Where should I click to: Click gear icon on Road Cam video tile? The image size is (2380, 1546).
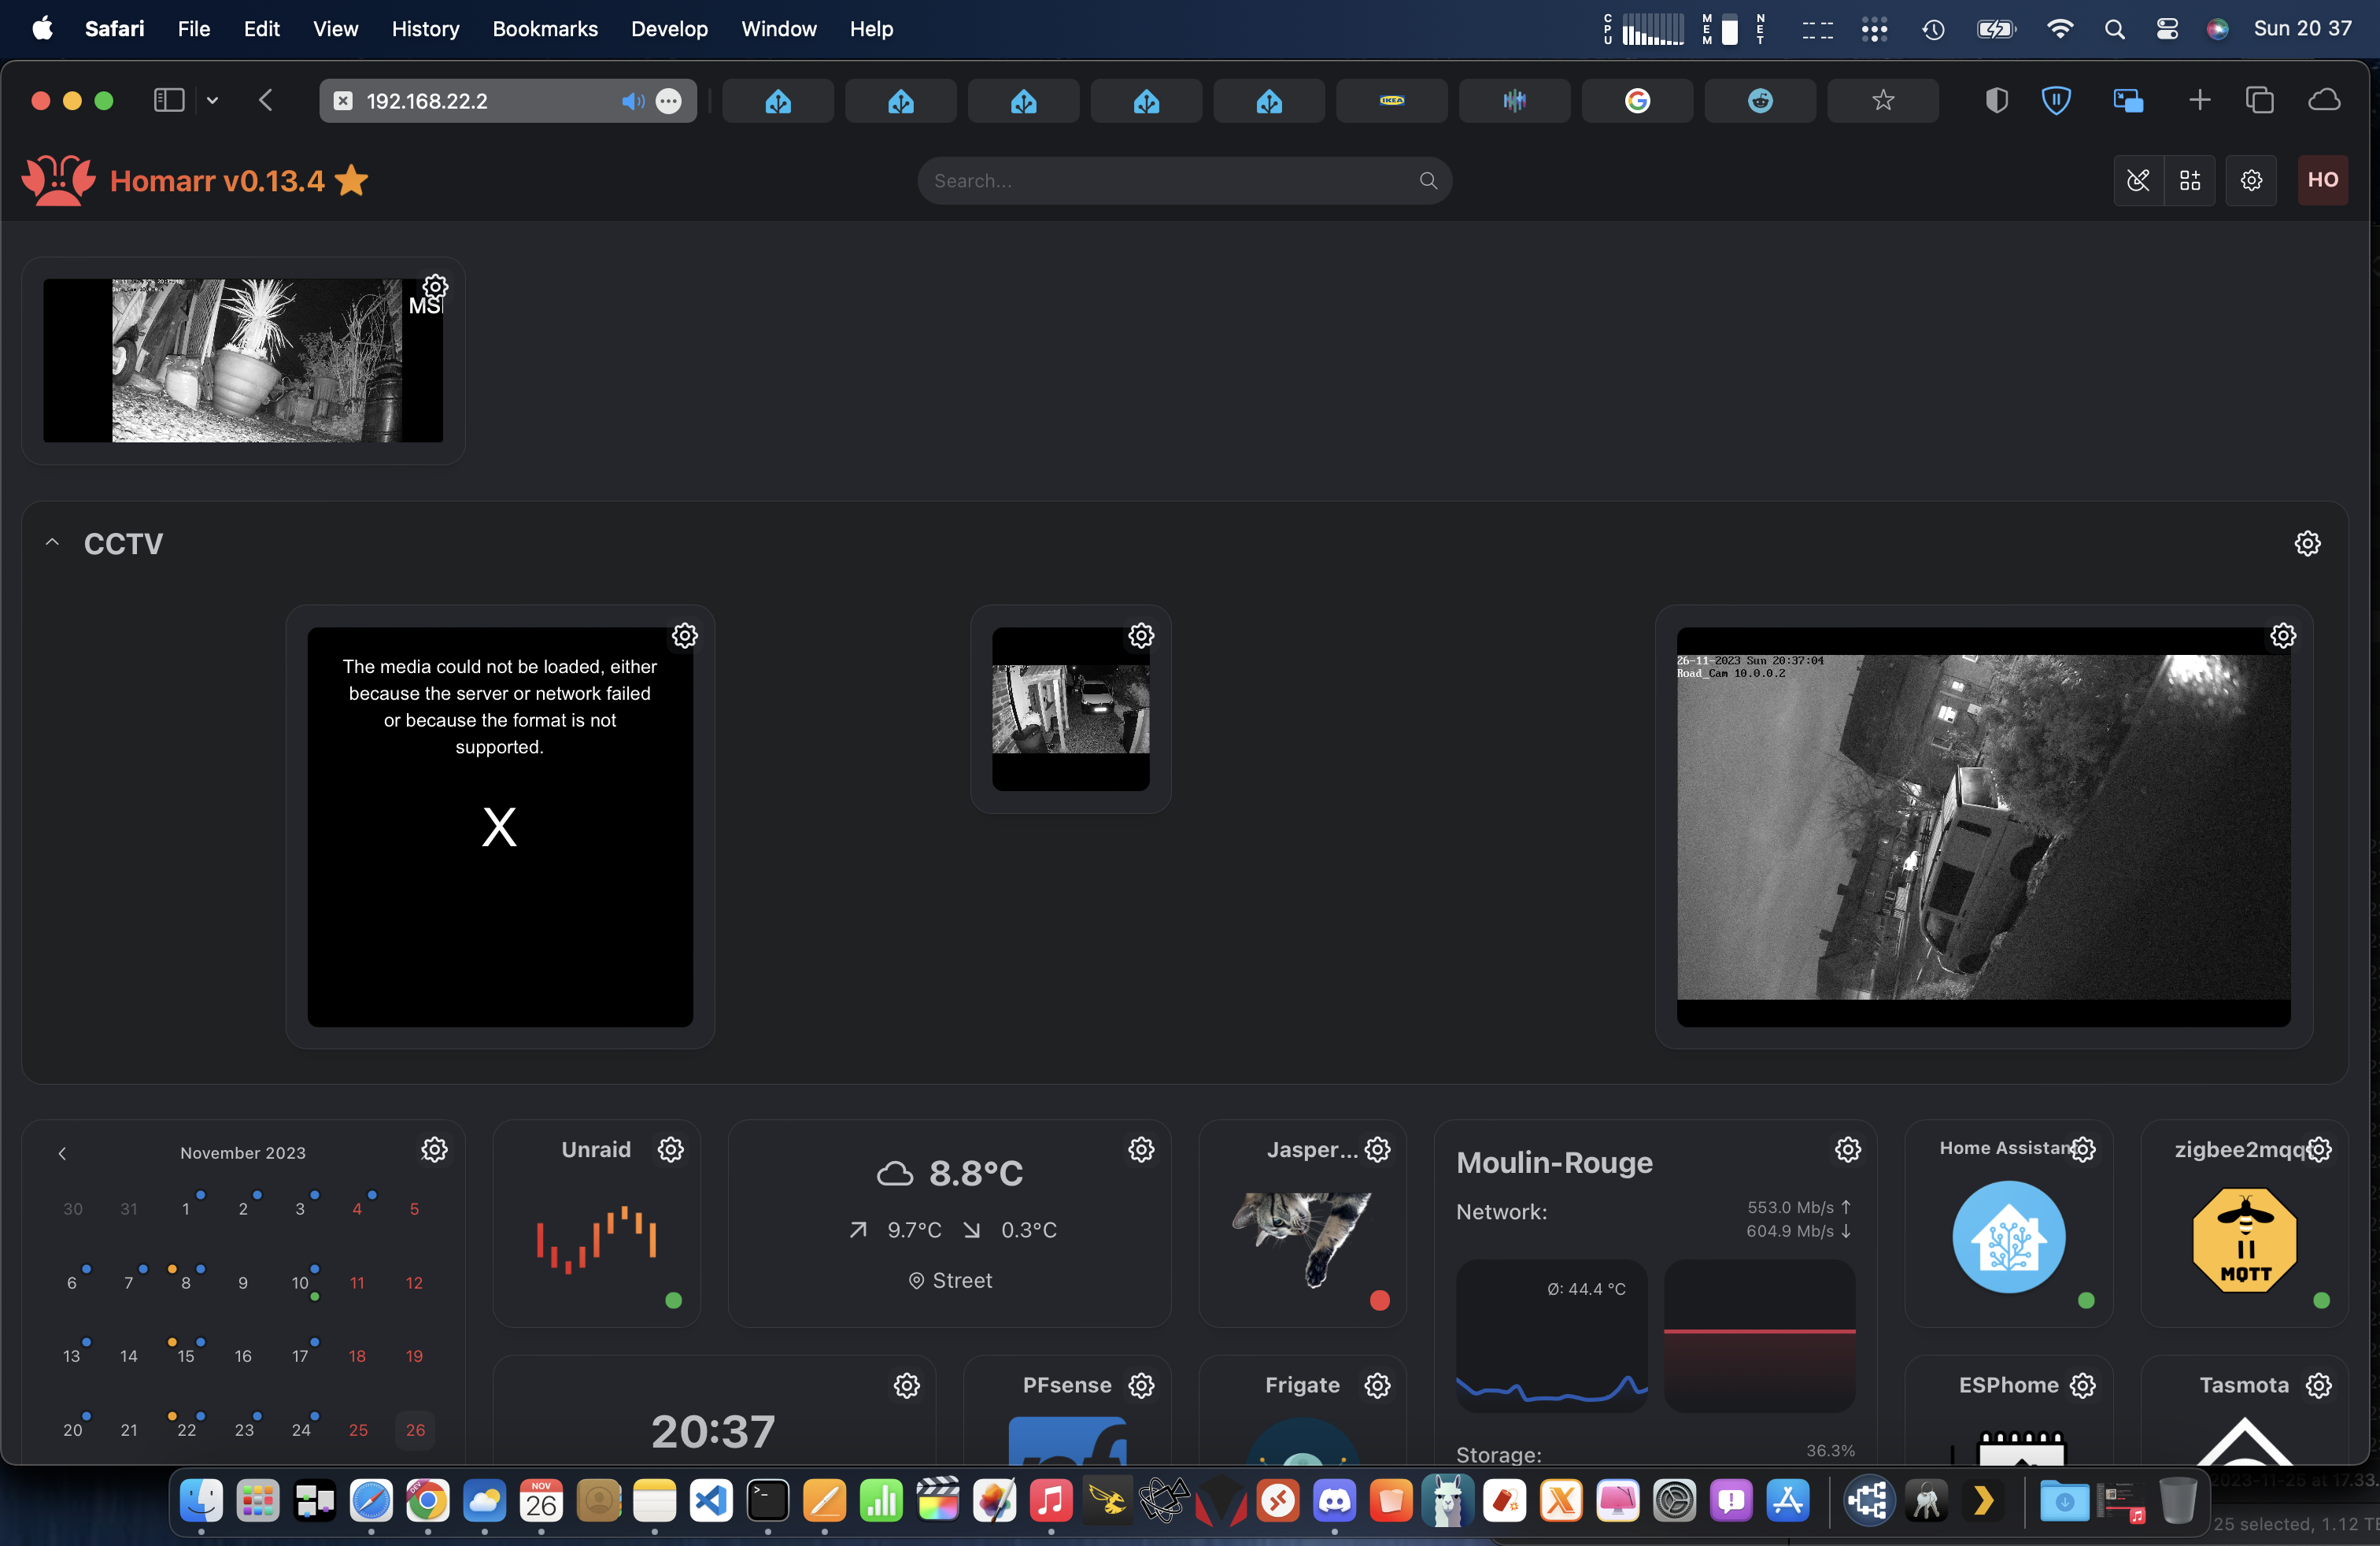pos(2283,636)
